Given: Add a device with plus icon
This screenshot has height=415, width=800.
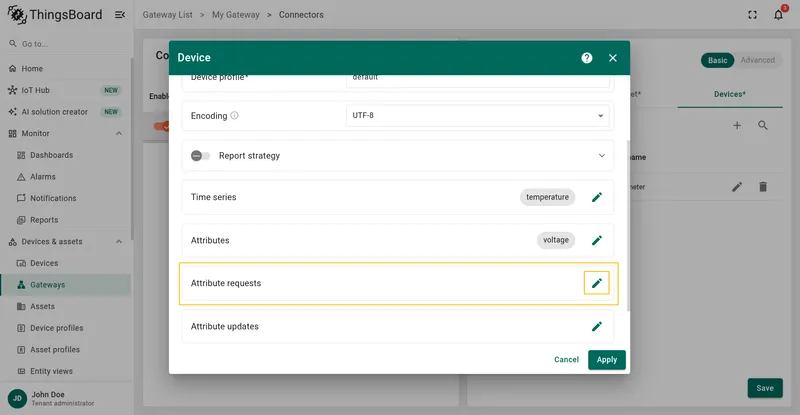Looking at the screenshot, I should tap(737, 125).
